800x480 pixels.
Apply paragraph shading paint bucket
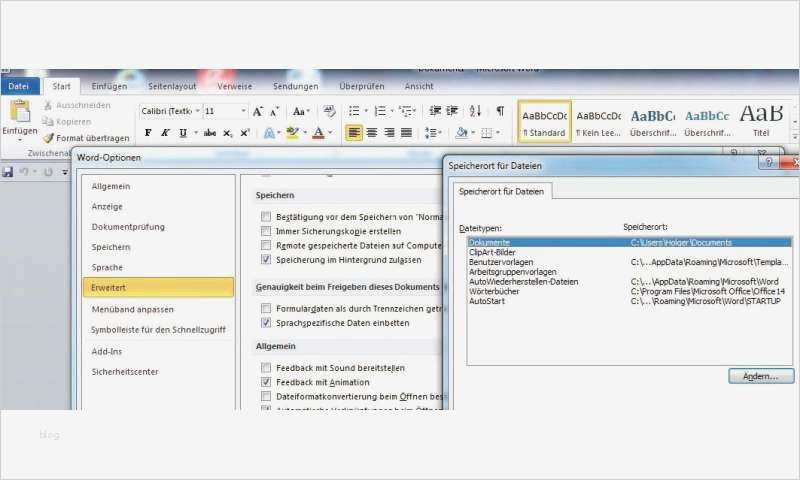point(461,133)
